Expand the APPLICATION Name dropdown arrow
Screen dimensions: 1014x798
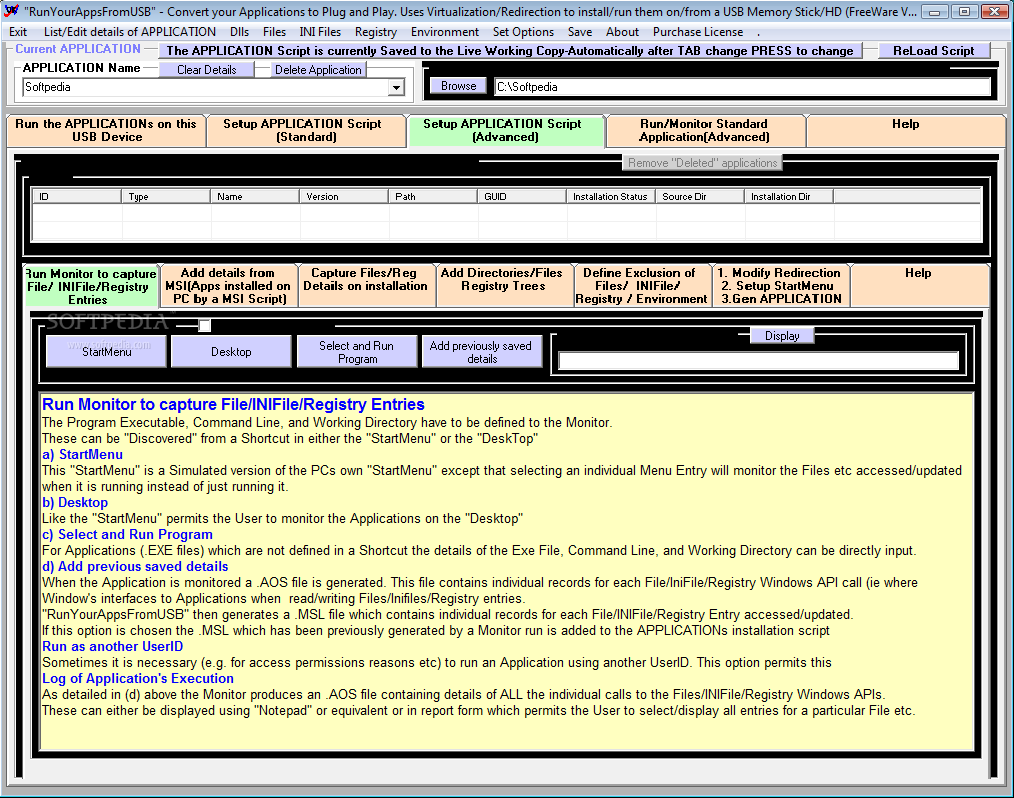pyautogui.click(x=396, y=87)
